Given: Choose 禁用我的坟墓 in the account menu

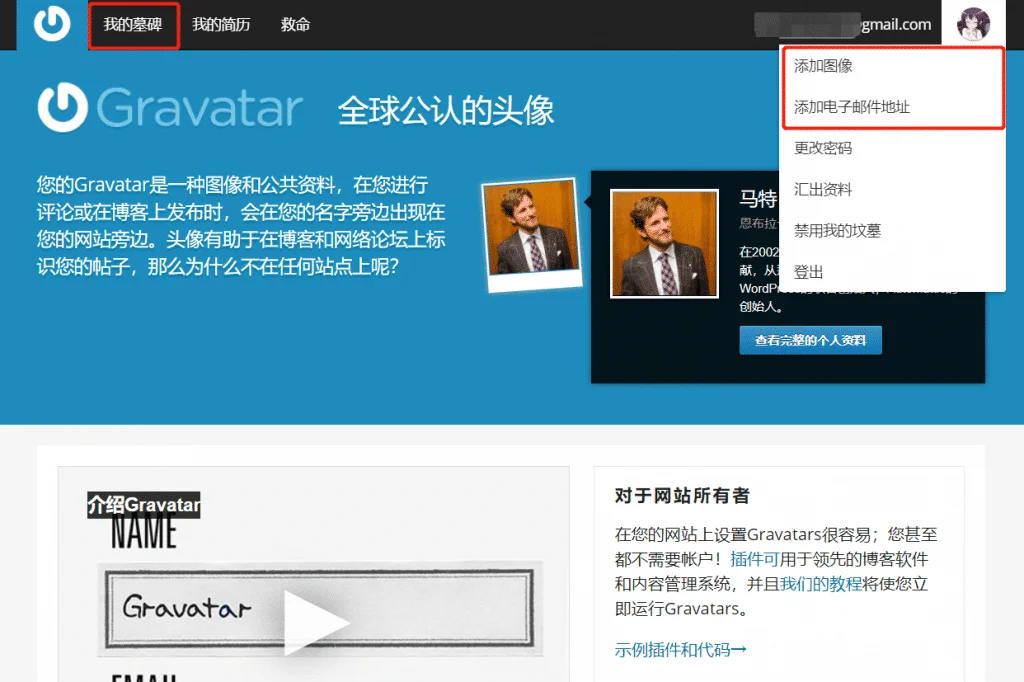Looking at the screenshot, I should (837, 231).
